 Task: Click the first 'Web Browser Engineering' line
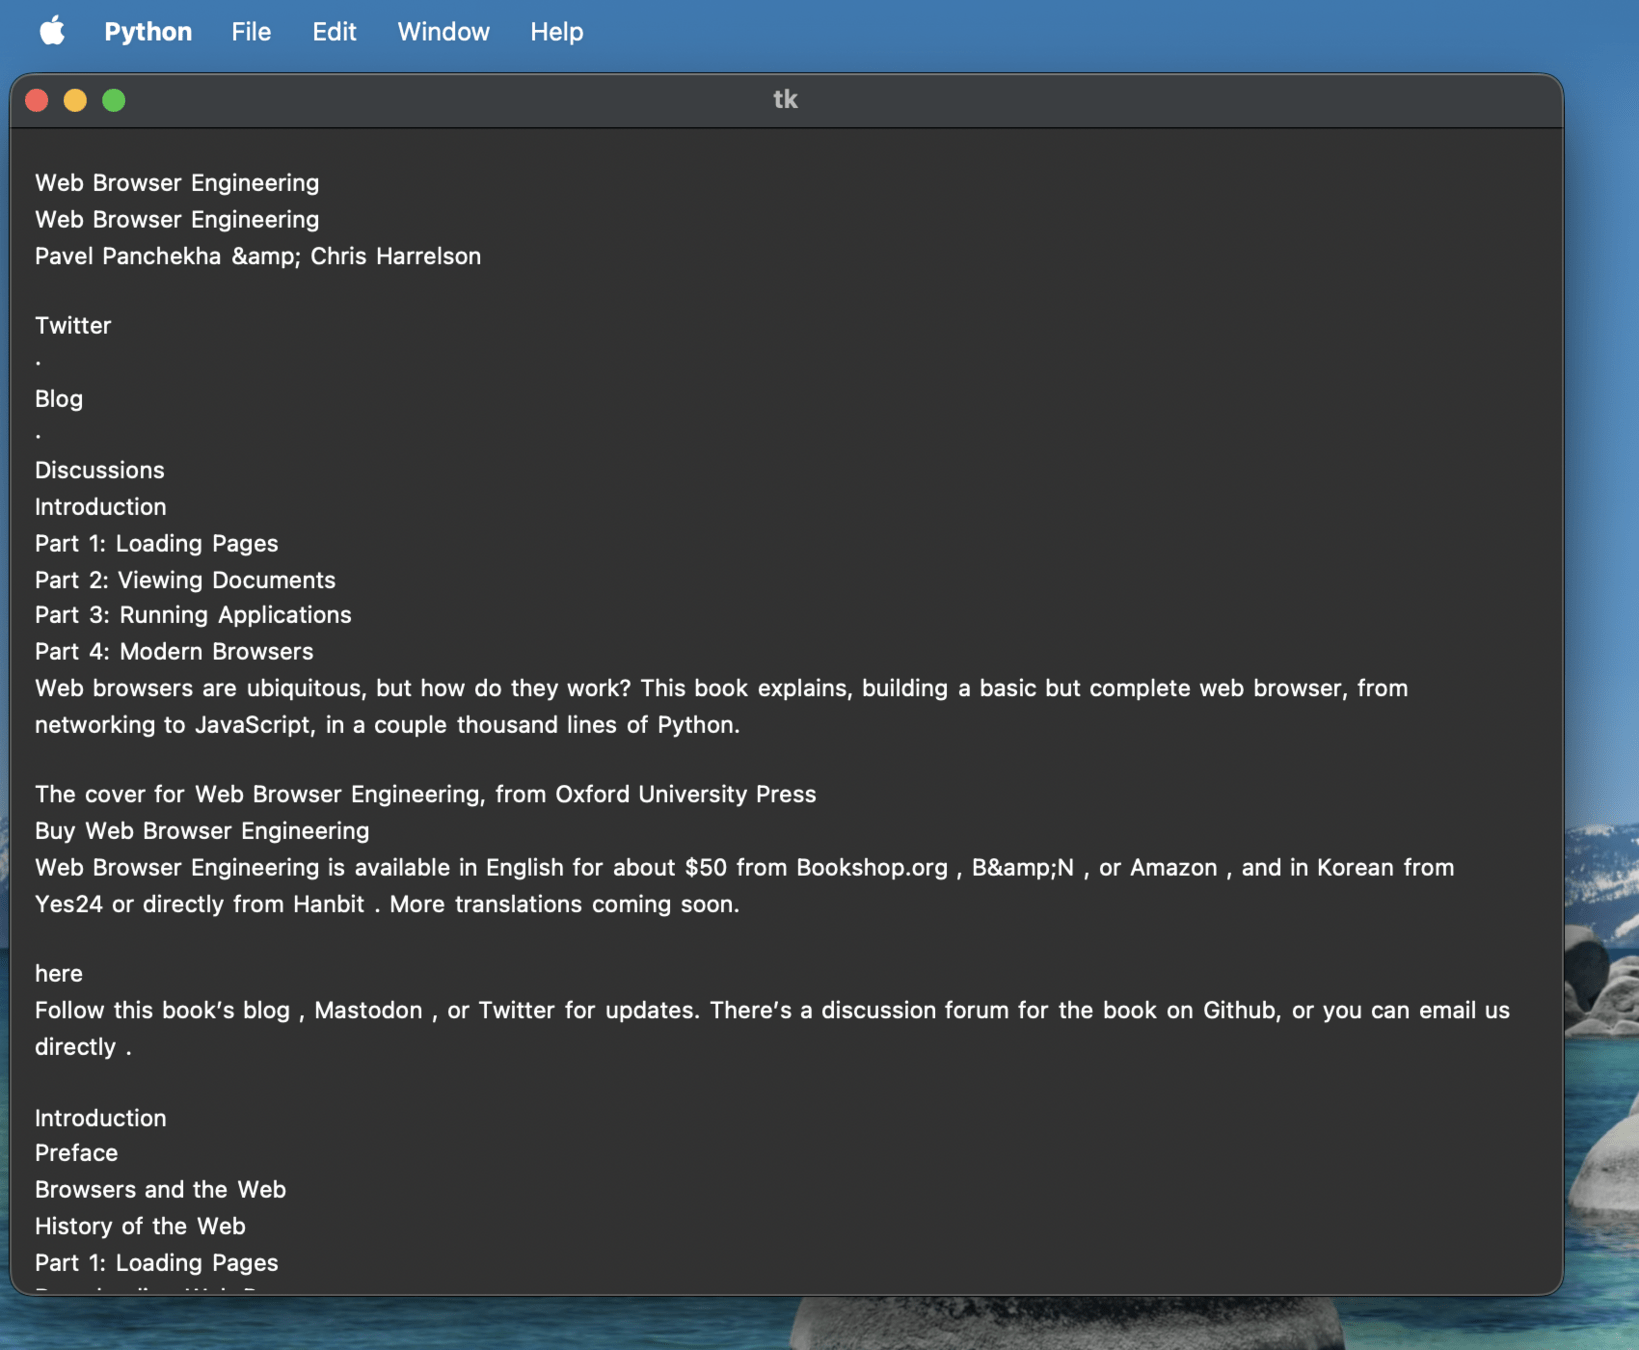(177, 183)
